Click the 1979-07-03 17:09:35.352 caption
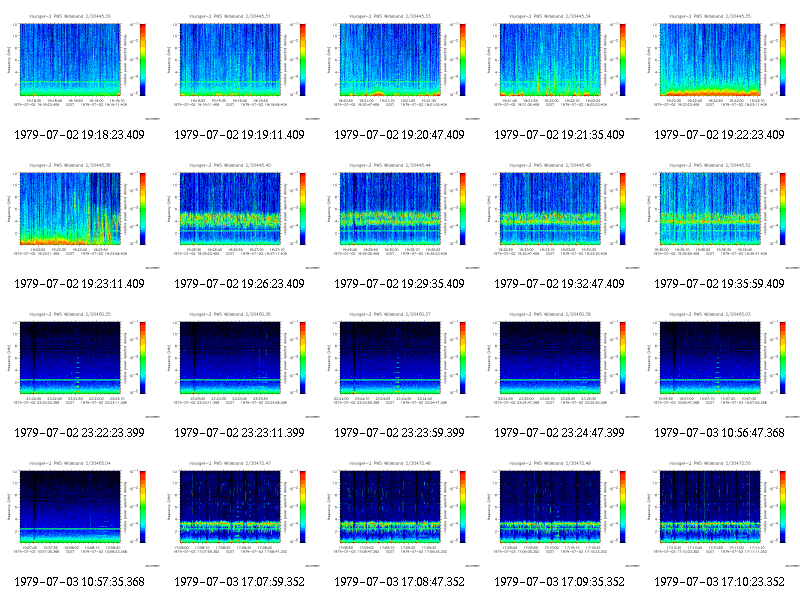Screen dimensions: 800x596 coord(560,582)
